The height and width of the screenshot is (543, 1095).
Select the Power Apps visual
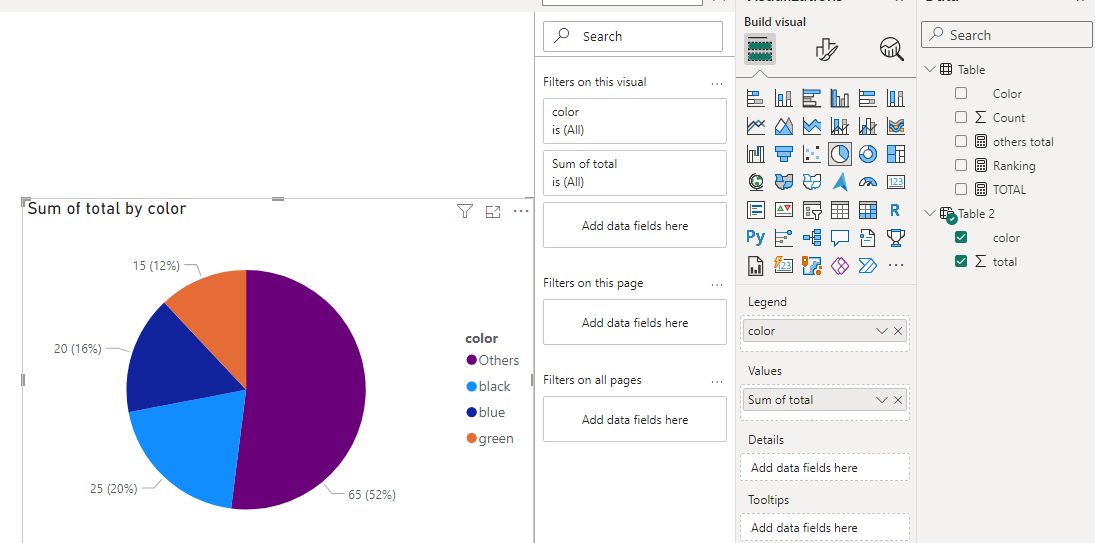pos(839,265)
